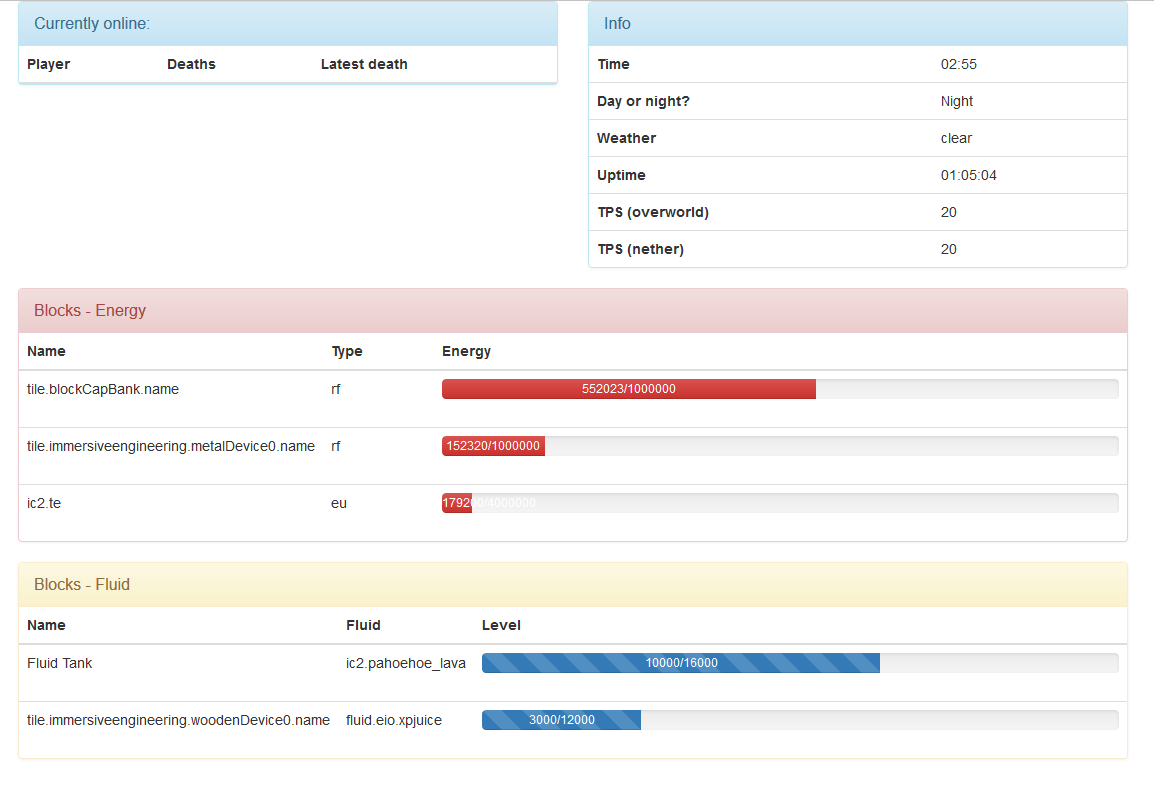
Task: Click the Weather row label
Action: coord(626,138)
